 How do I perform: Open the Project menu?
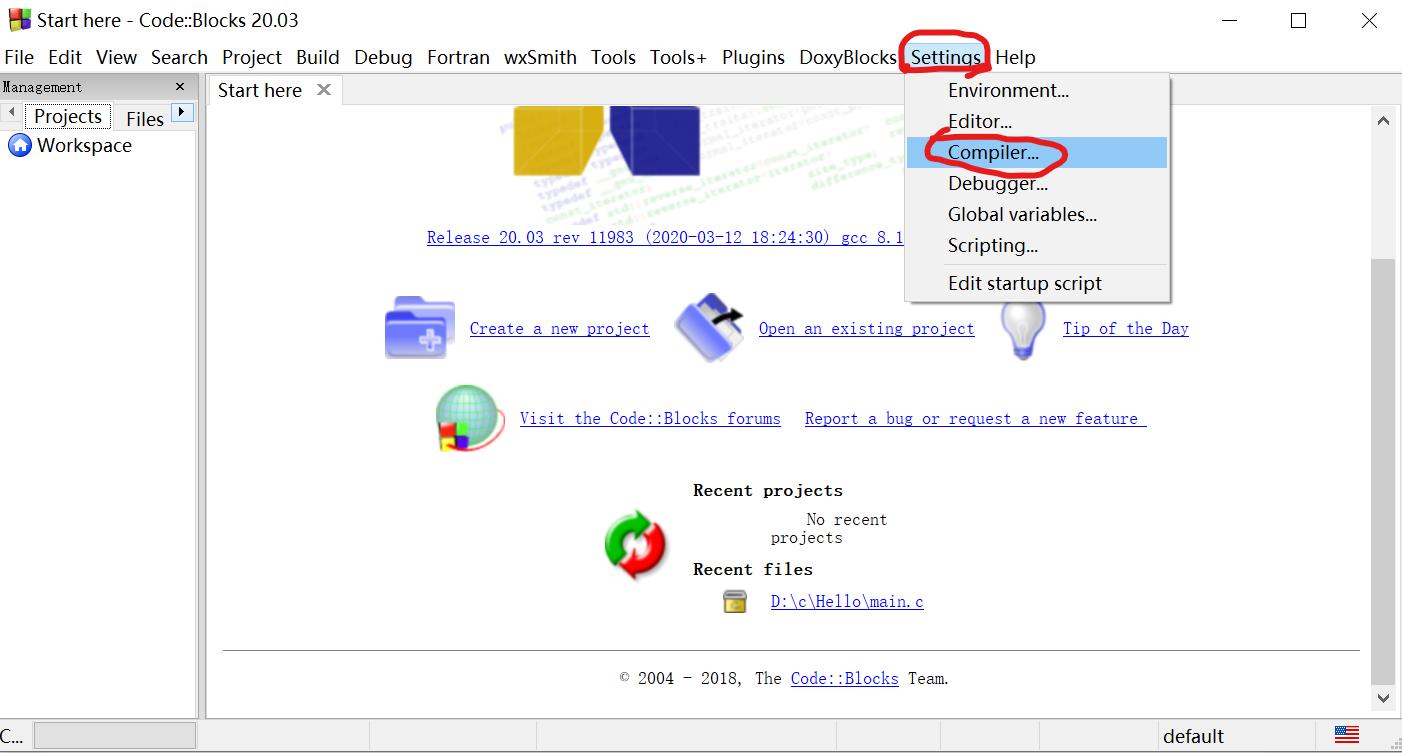point(252,57)
